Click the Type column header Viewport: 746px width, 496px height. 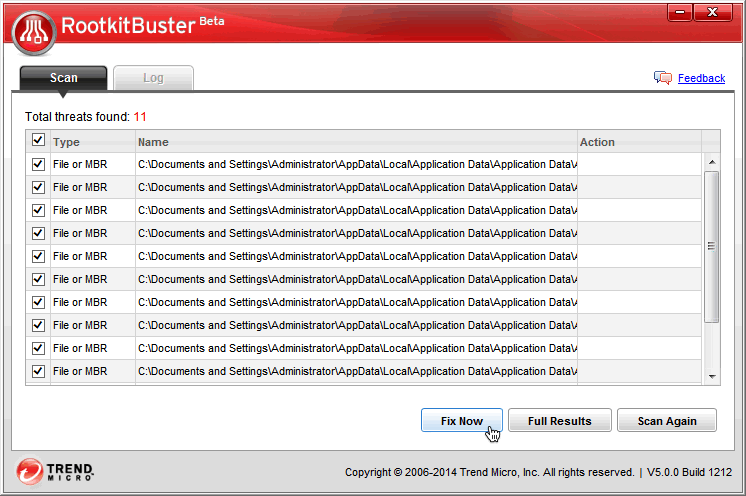[93, 142]
